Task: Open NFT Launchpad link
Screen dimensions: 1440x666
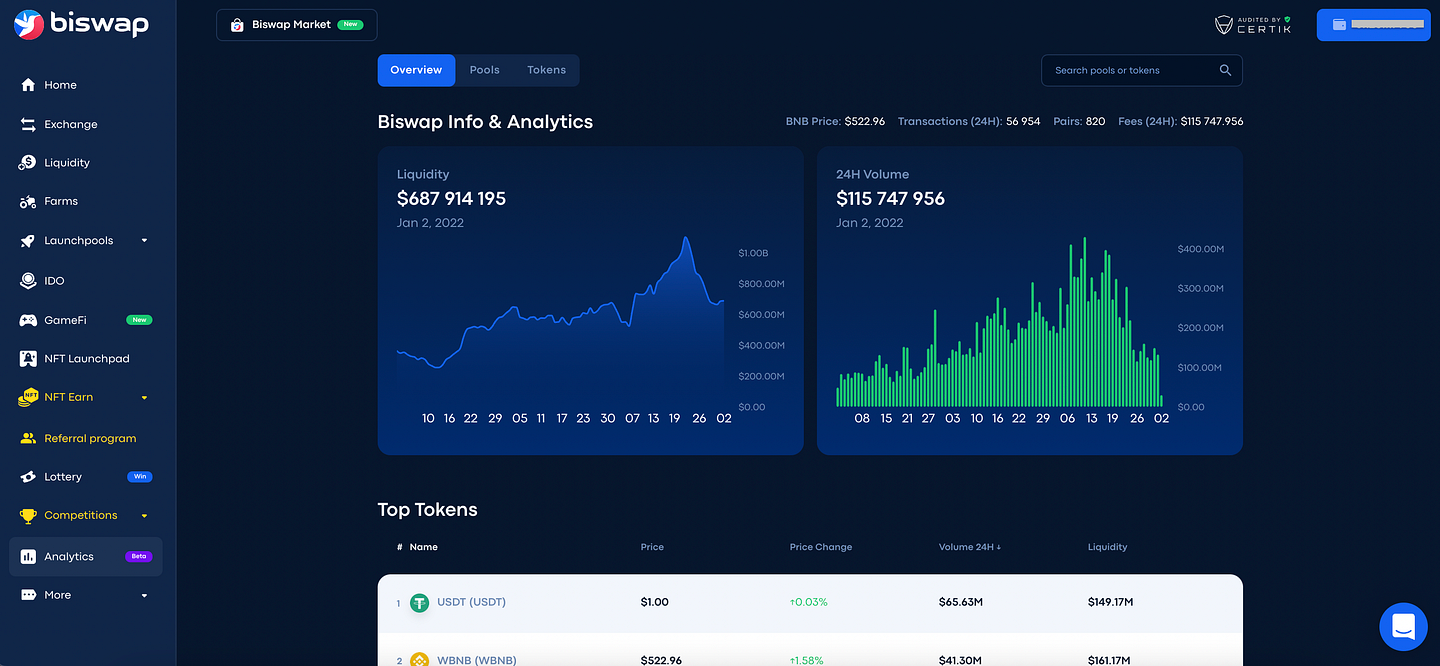Action: 87,358
